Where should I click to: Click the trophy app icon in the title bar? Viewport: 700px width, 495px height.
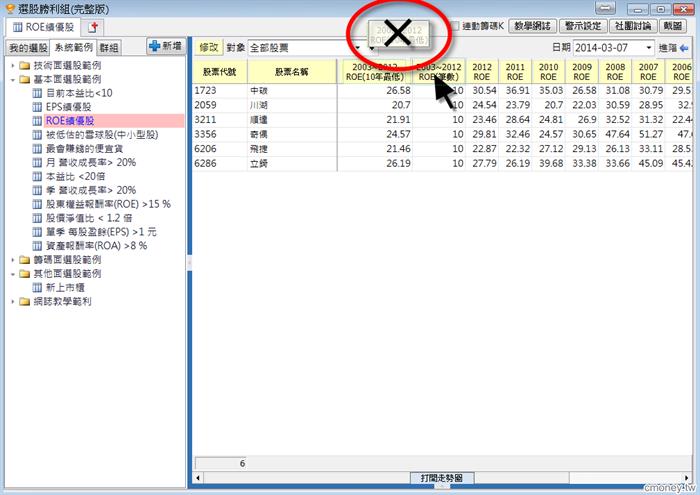click(10, 8)
